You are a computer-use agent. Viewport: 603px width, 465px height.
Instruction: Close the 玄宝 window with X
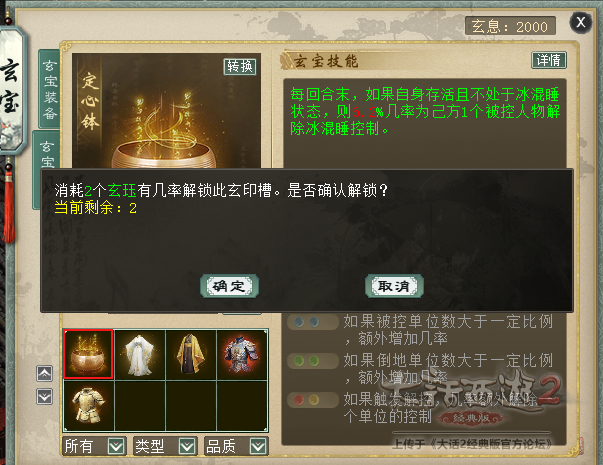click(x=580, y=22)
